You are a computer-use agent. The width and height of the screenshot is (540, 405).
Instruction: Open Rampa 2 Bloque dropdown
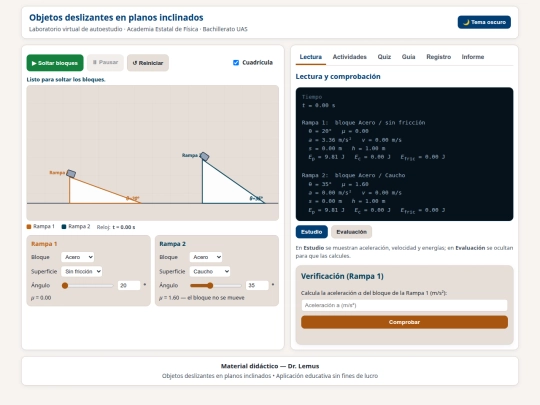point(206,257)
